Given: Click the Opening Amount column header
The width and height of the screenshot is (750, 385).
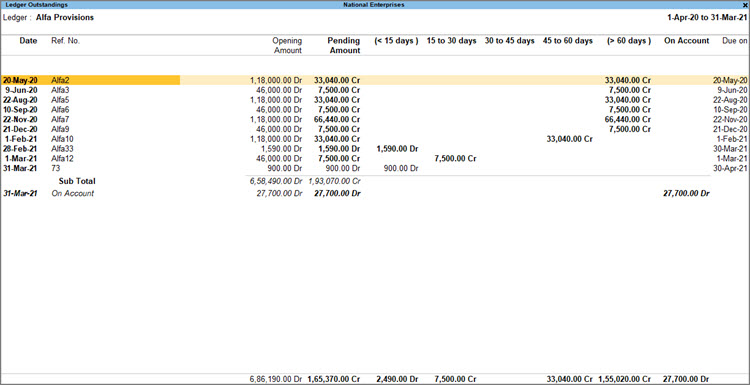Looking at the screenshot, I should (287, 45).
